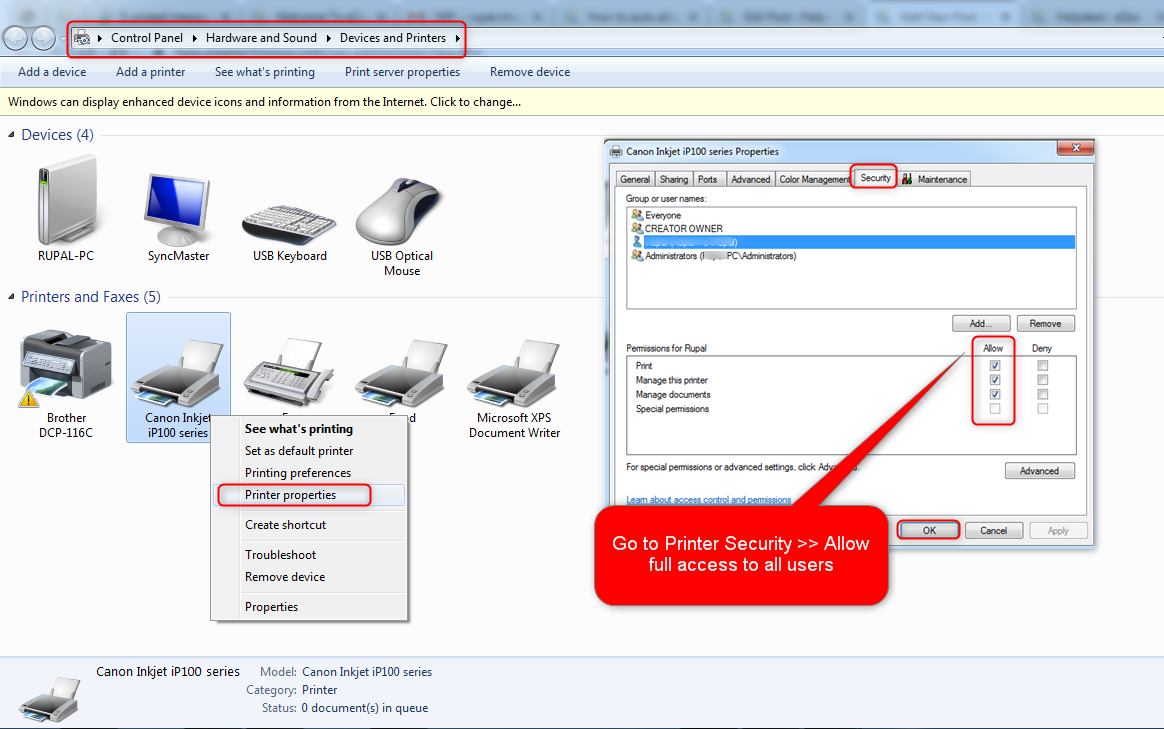Select the Brother DCP-116C printer icon
The width and height of the screenshot is (1164, 729).
(65, 369)
